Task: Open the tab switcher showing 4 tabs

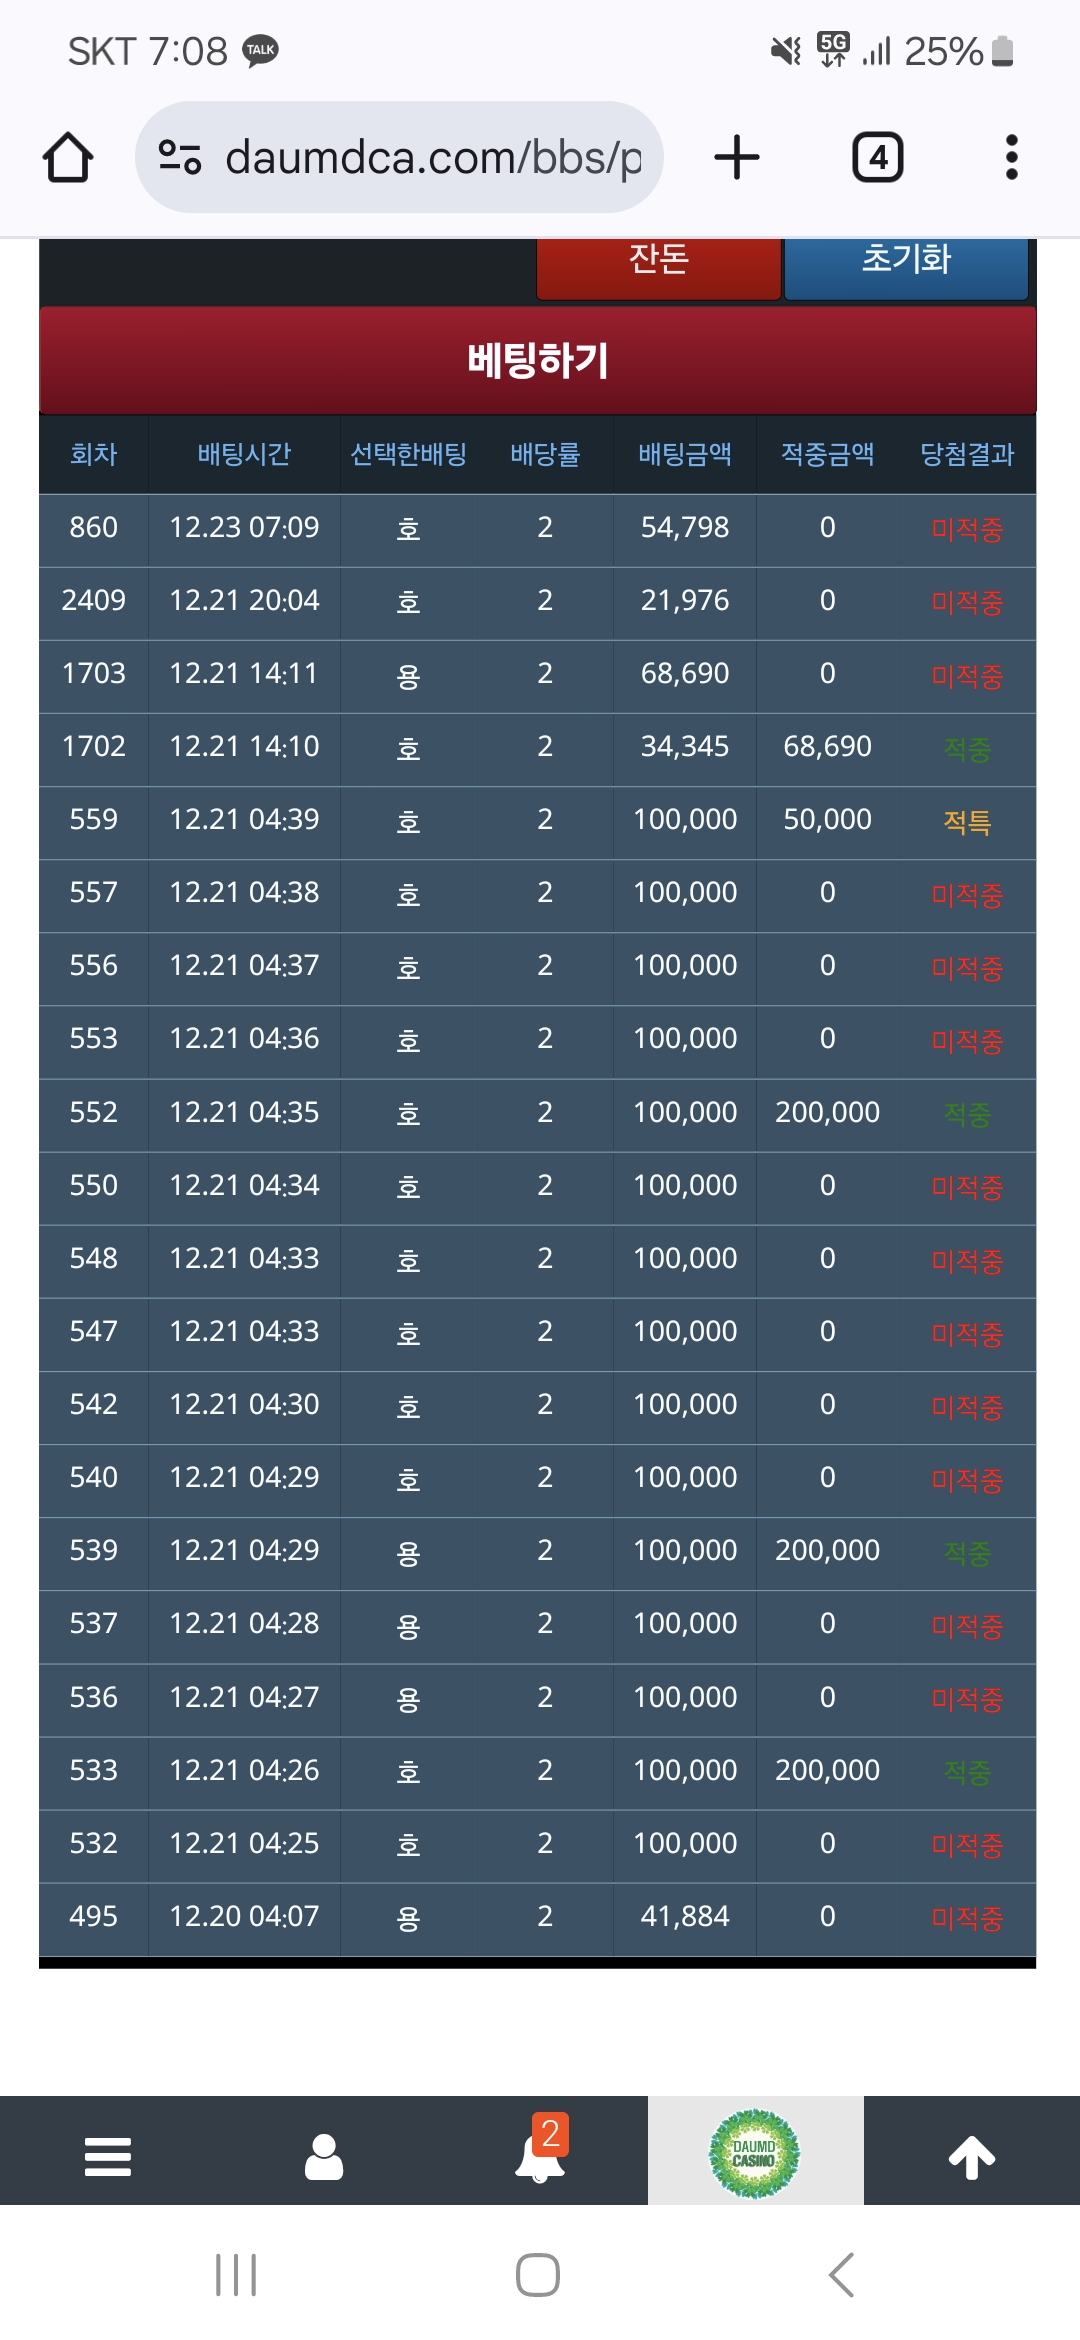Action: [x=877, y=157]
